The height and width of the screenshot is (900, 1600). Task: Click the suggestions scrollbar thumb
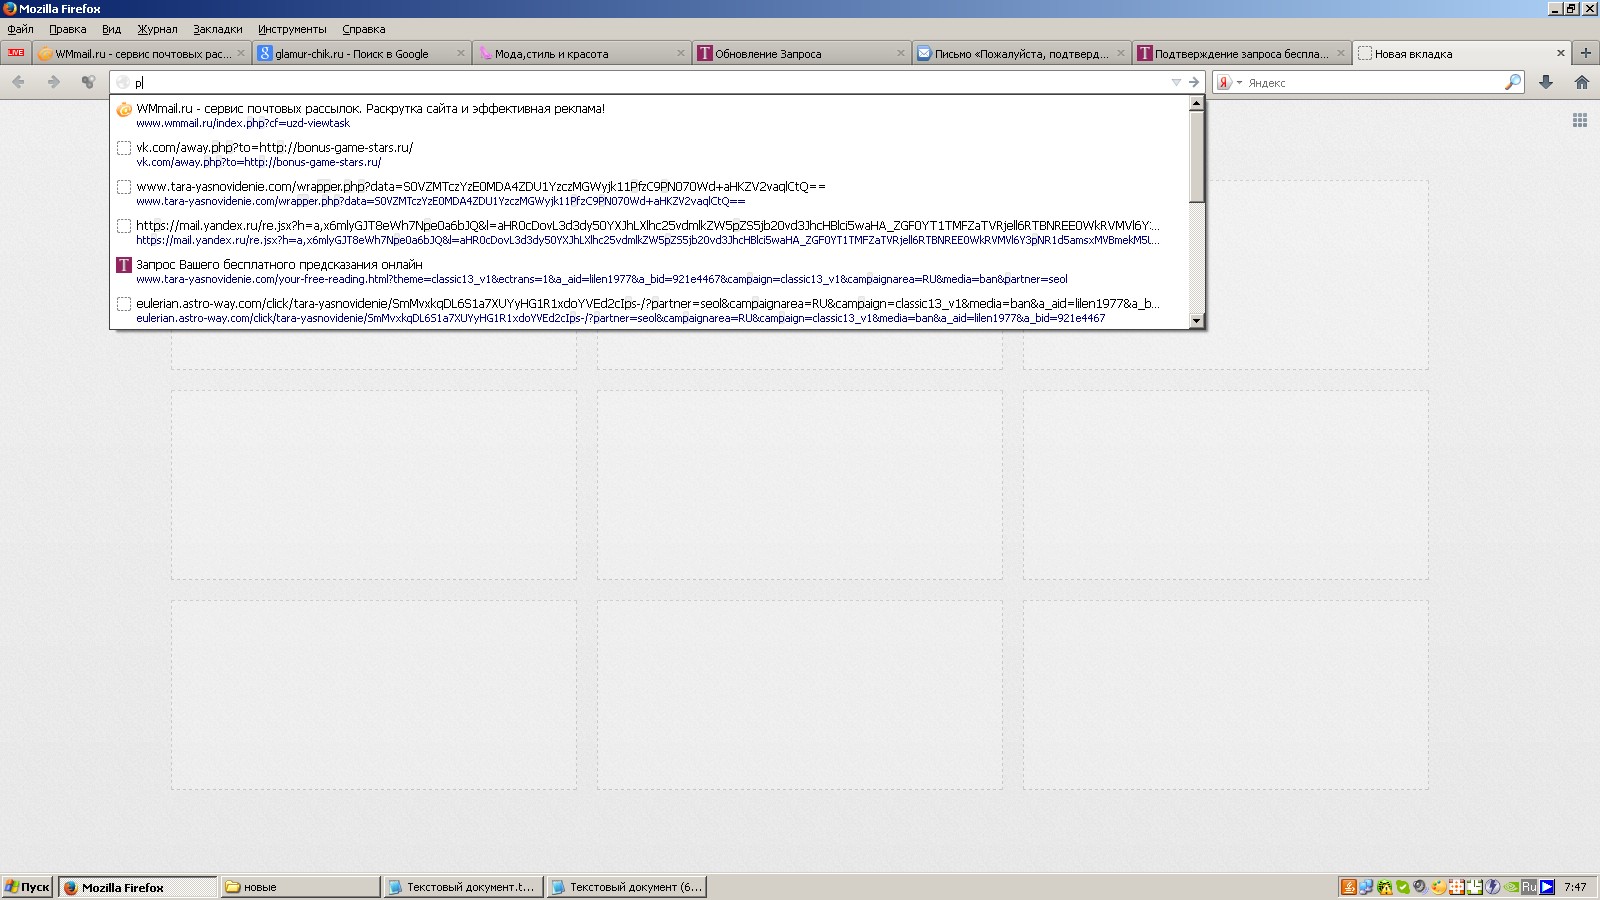(x=1196, y=156)
